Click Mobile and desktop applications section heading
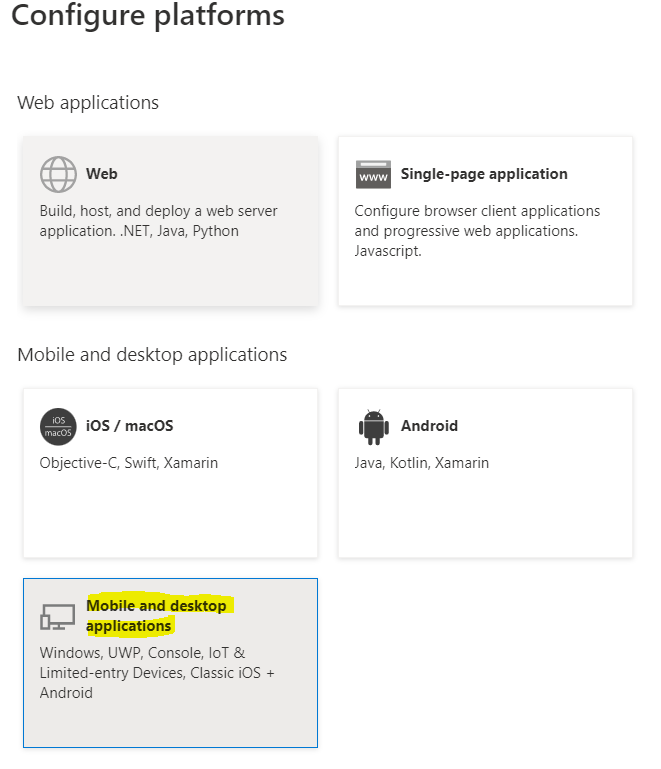Image resolution: width=661 pixels, height=769 pixels. 152,355
